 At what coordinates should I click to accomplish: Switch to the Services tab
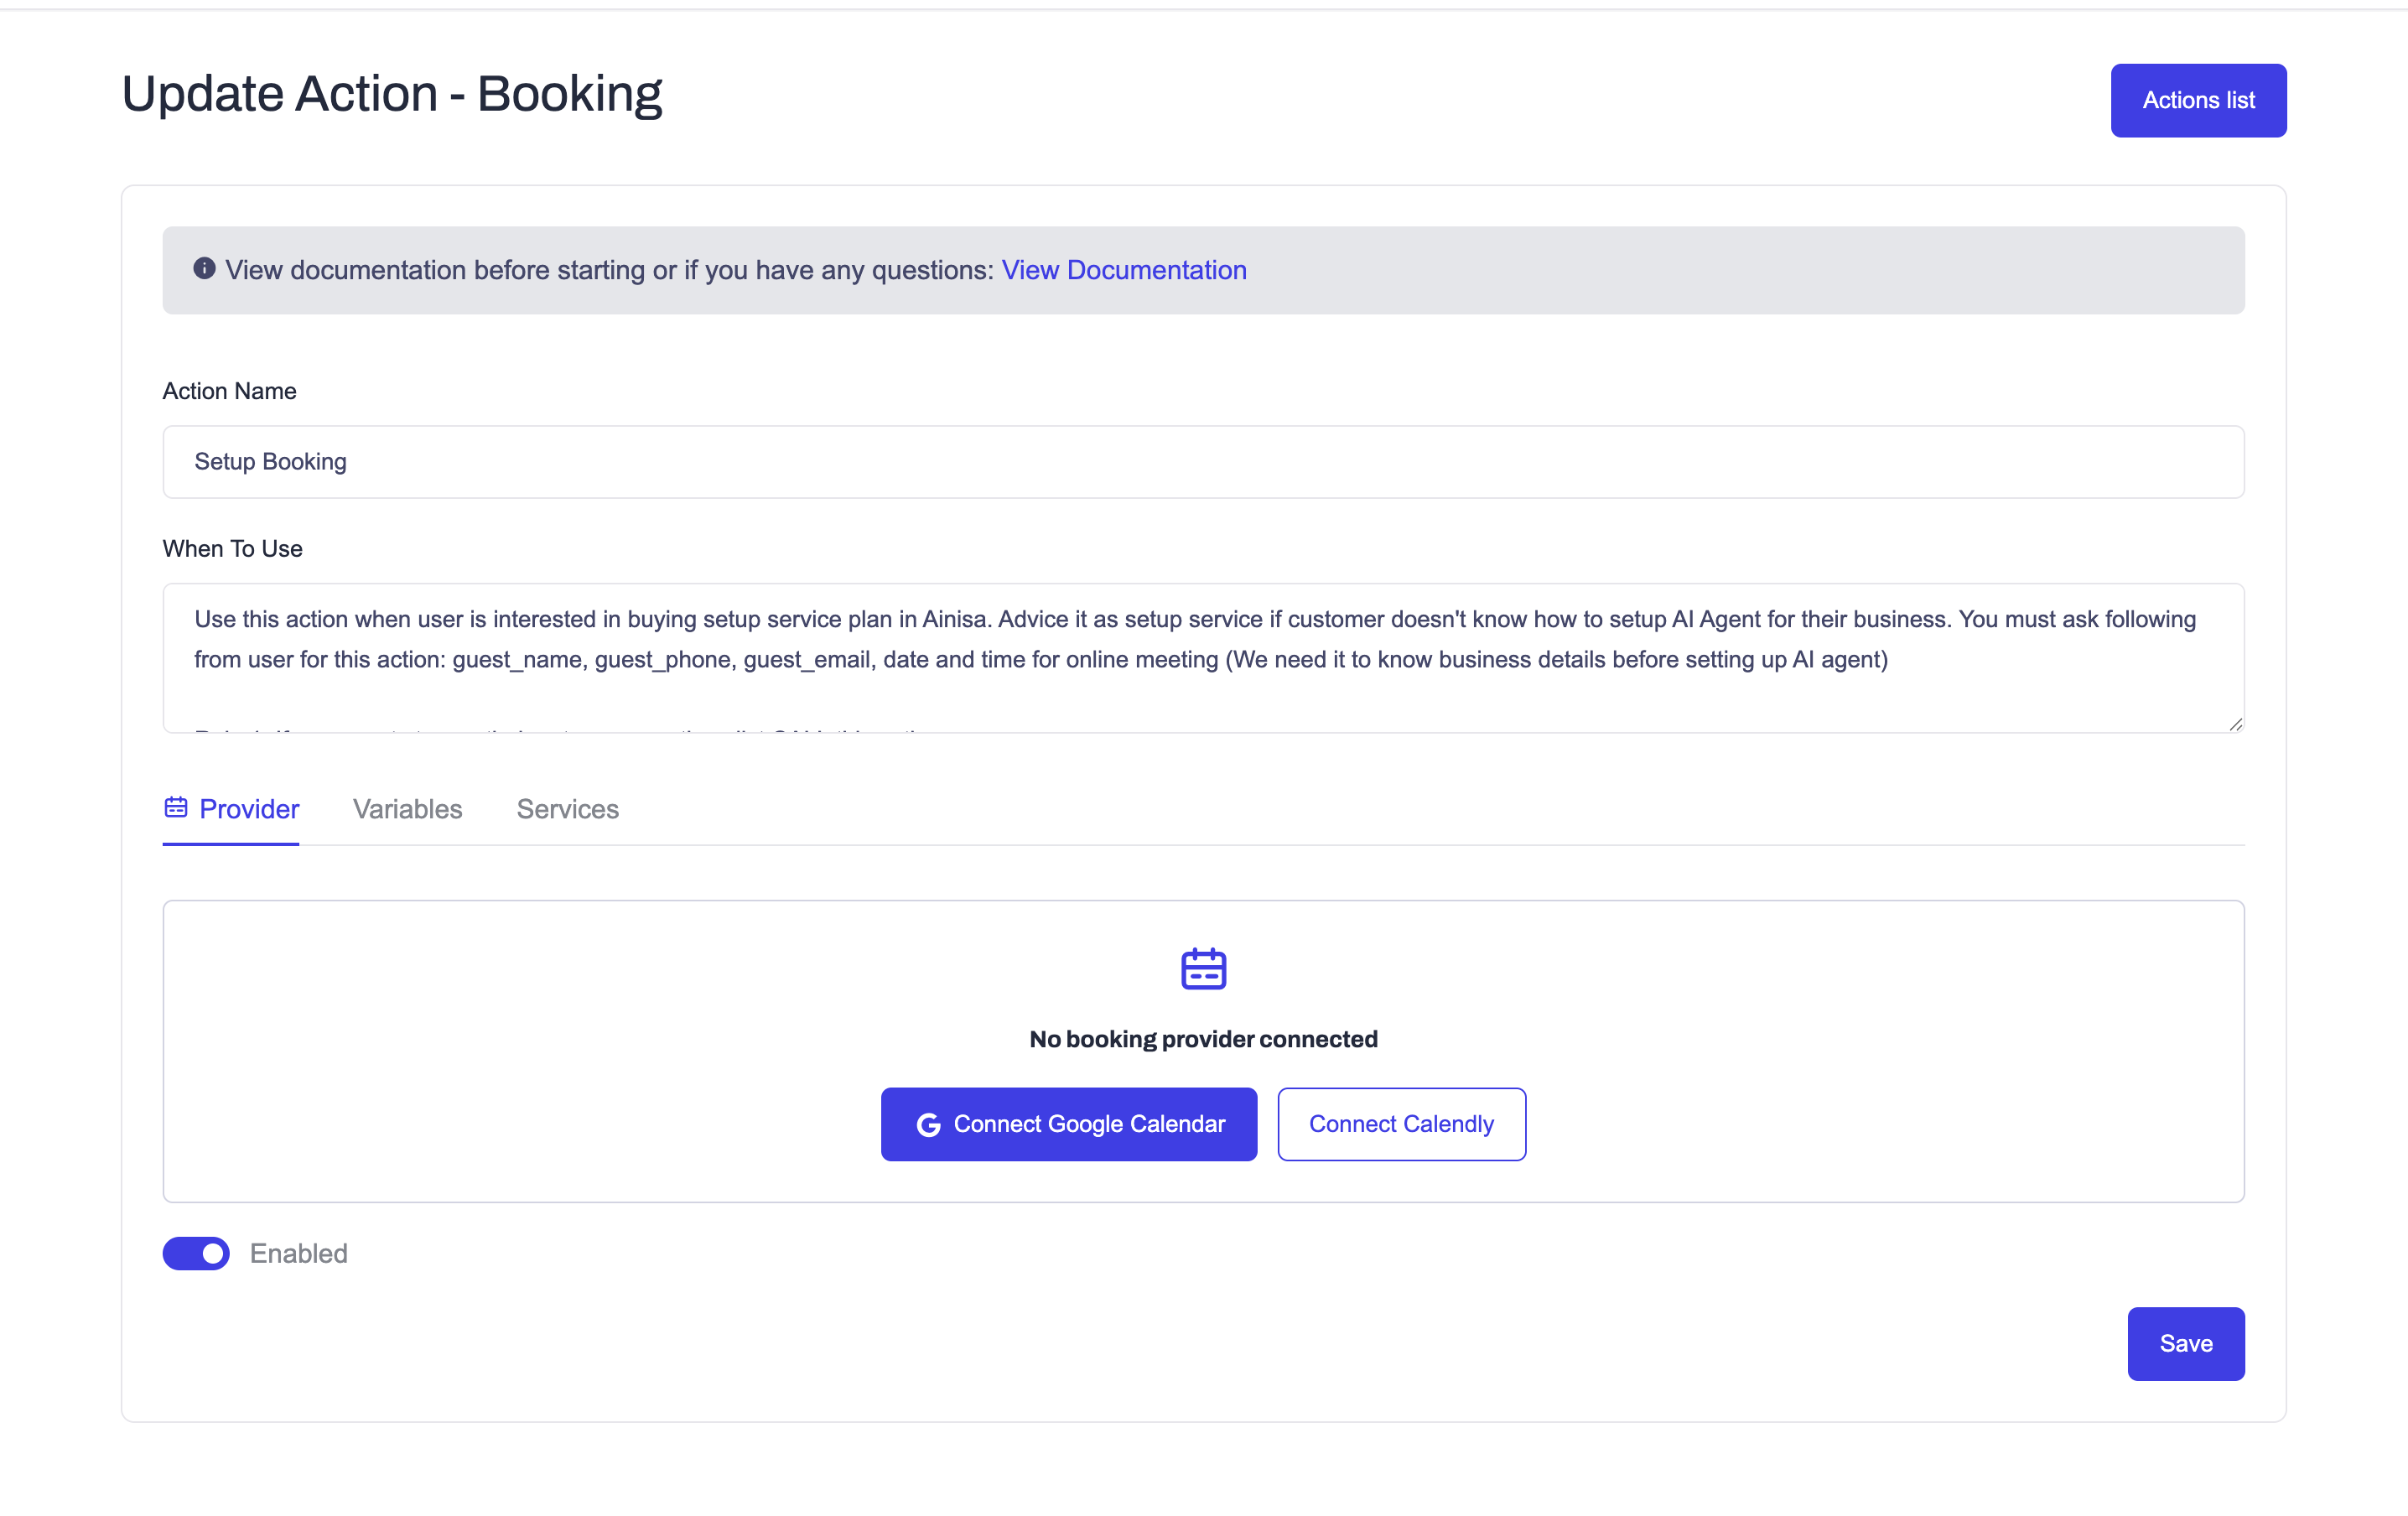tap(568, 809)
